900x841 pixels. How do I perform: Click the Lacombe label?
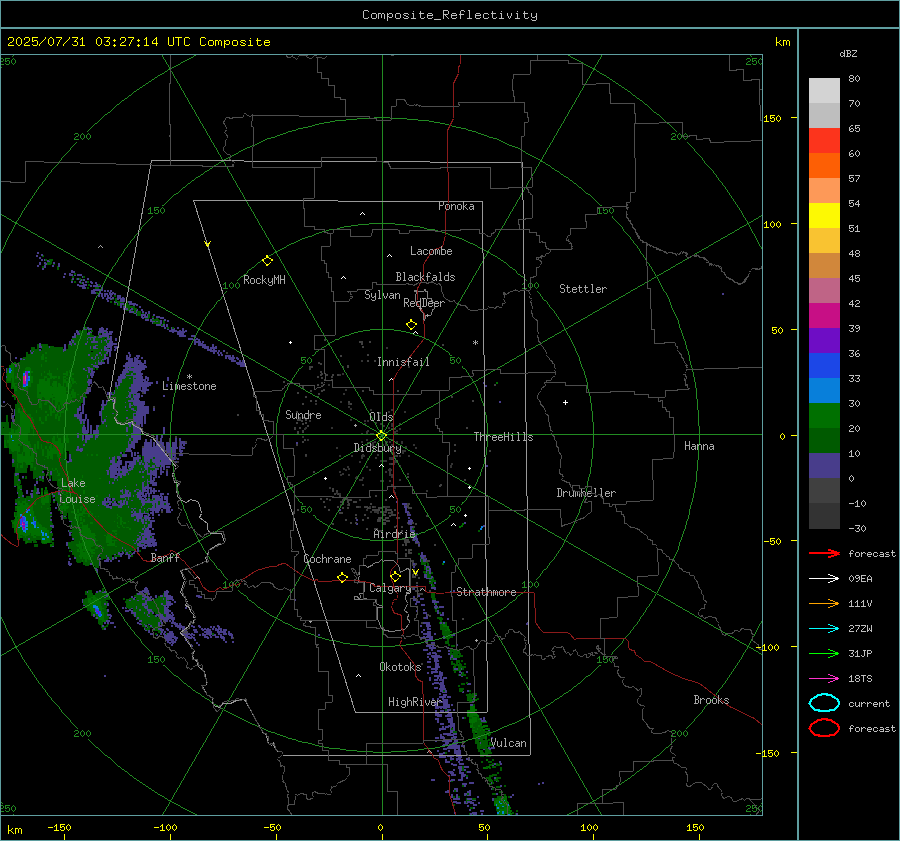pos(431,251)
